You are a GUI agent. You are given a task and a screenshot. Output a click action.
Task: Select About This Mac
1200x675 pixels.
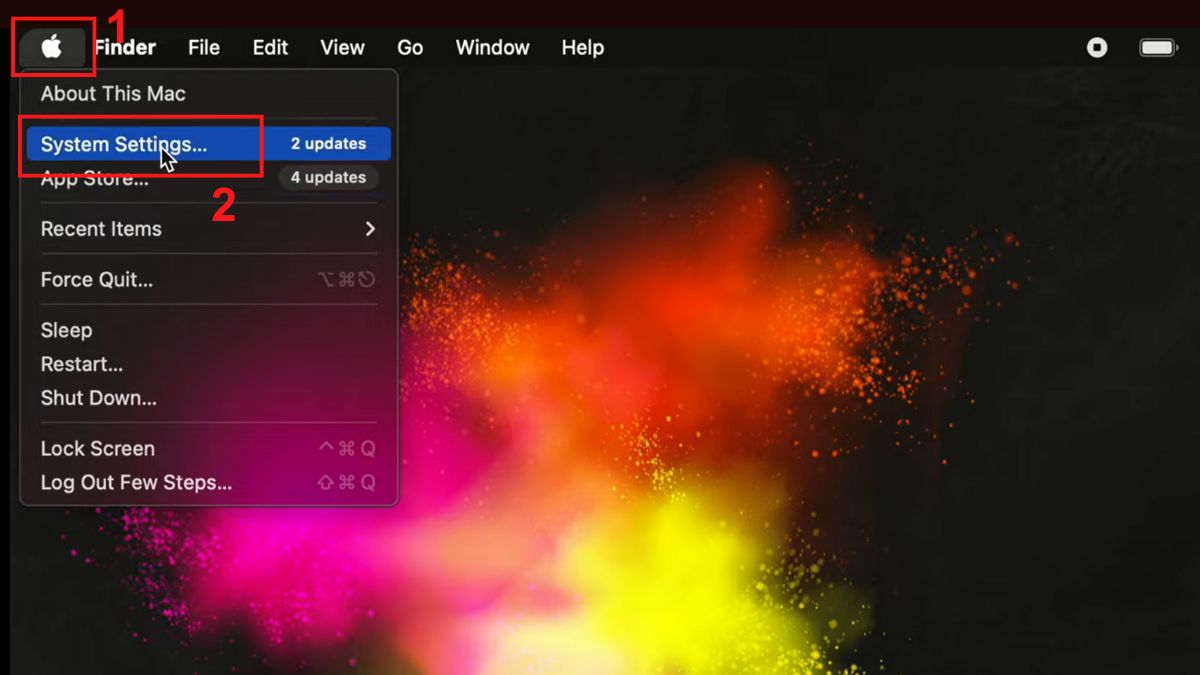pos(209,94)
